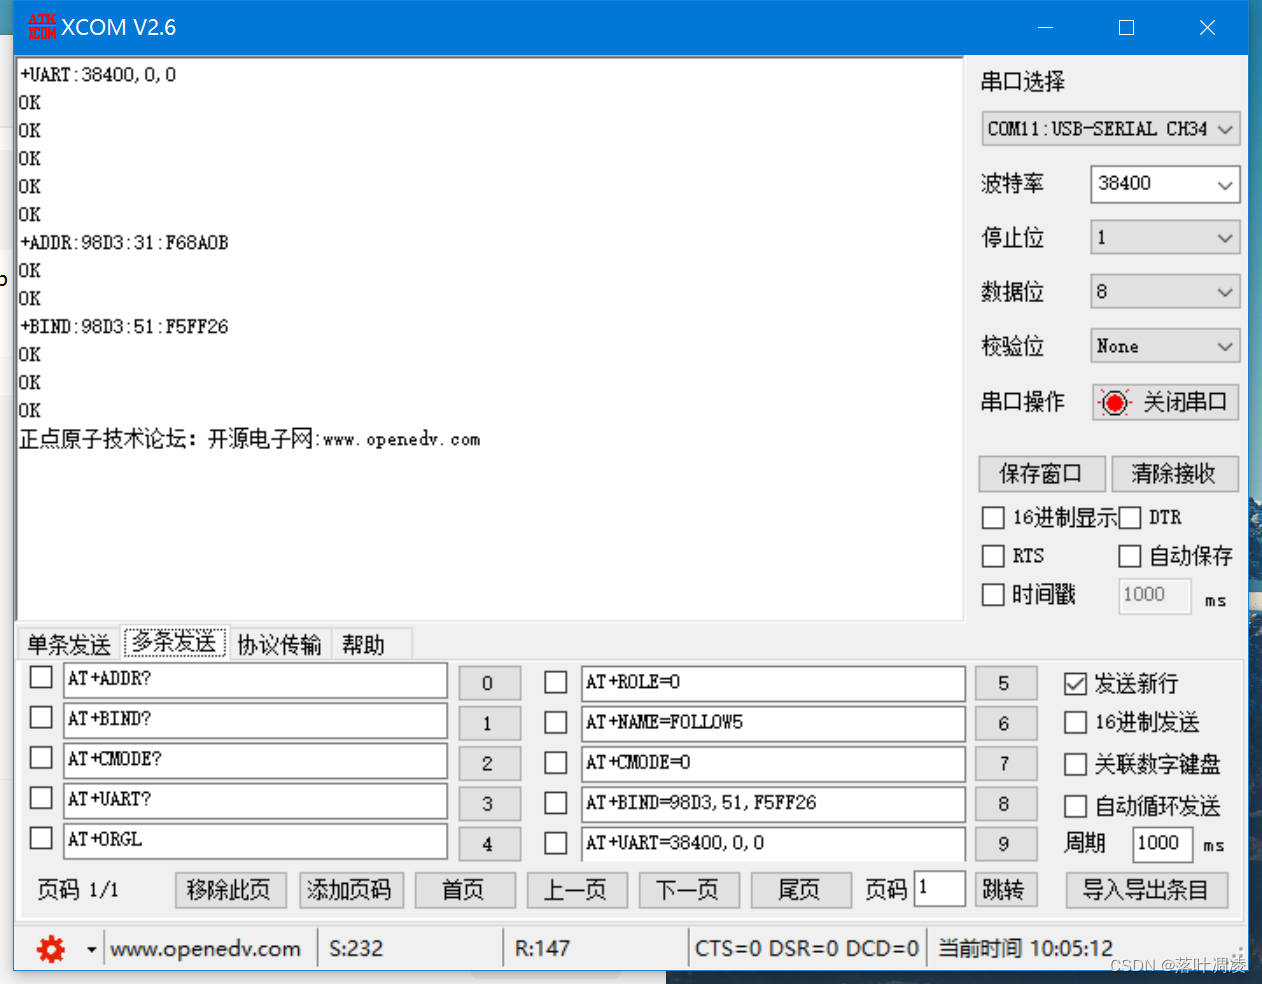
Task: Check the box beside AT+ROLE=0
Action: tap(556, 682)
